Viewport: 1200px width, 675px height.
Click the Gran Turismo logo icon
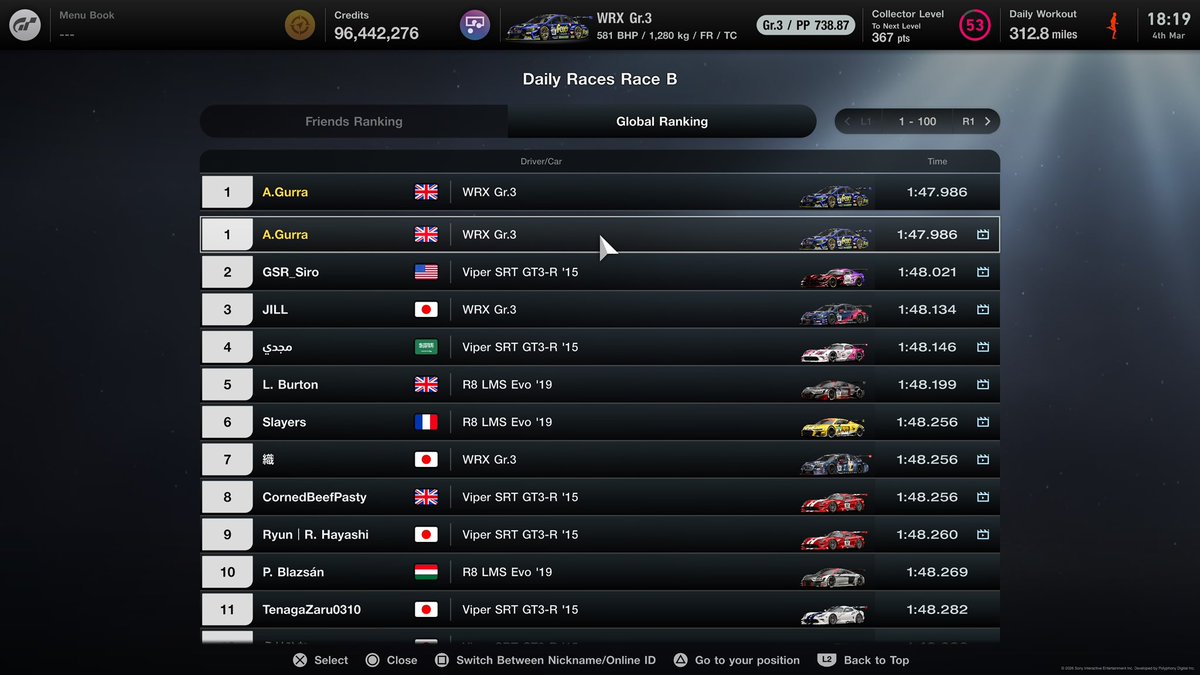tap(25, 25)
